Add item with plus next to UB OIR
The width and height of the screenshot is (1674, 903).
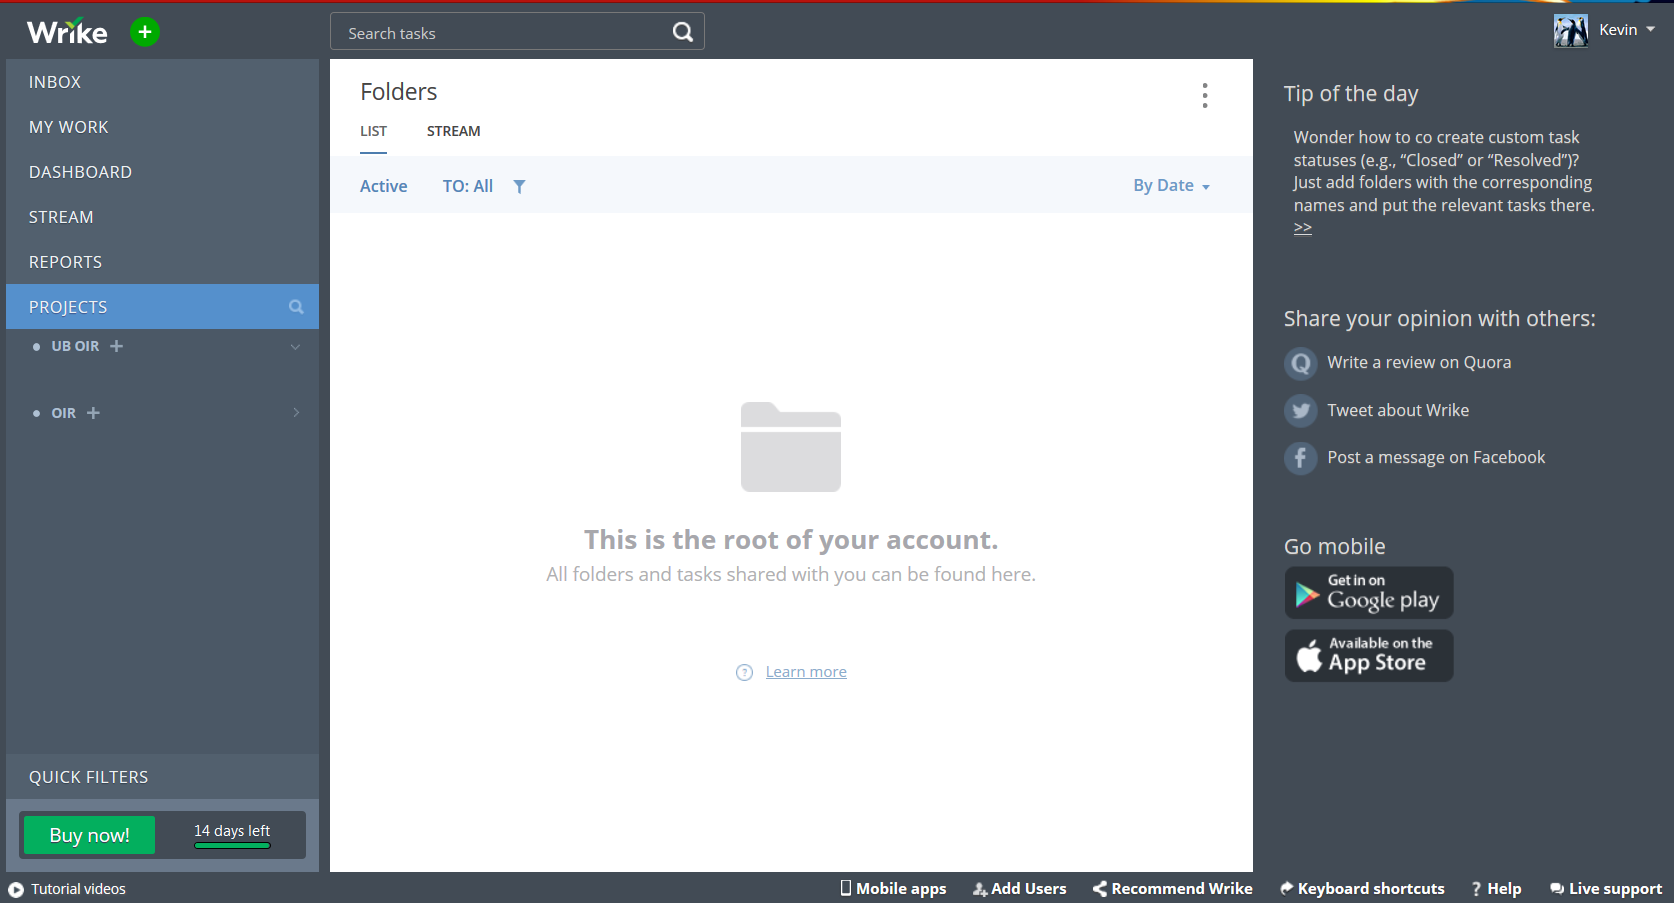coord(117,346)
